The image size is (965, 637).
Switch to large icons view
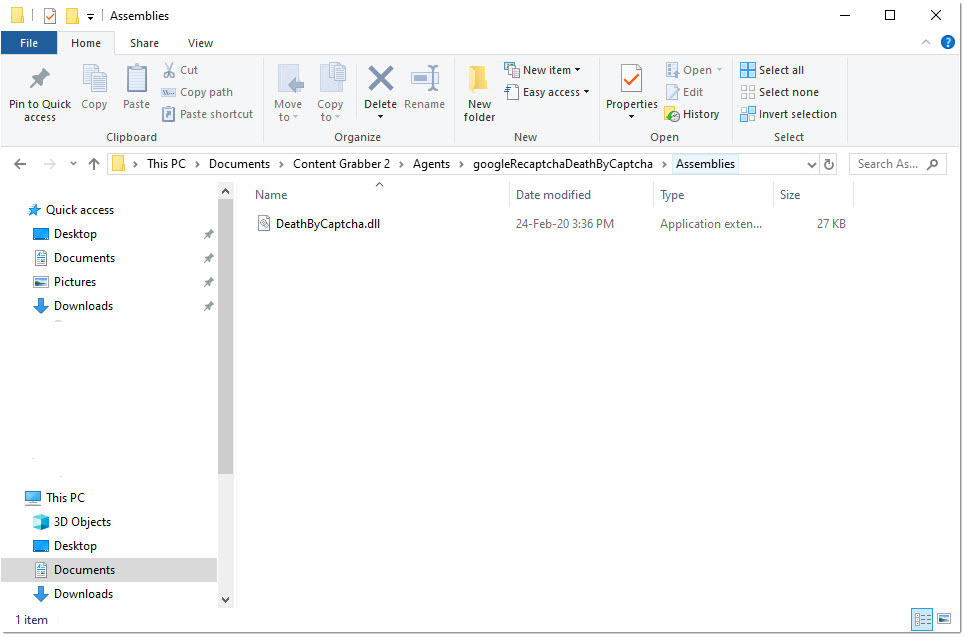click(943, 620)
